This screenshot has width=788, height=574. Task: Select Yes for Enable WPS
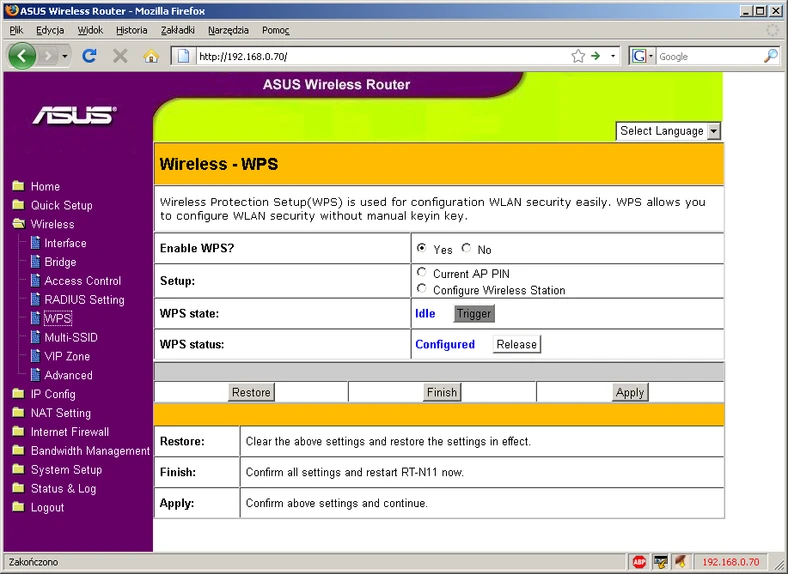click(x=422, y=248)
